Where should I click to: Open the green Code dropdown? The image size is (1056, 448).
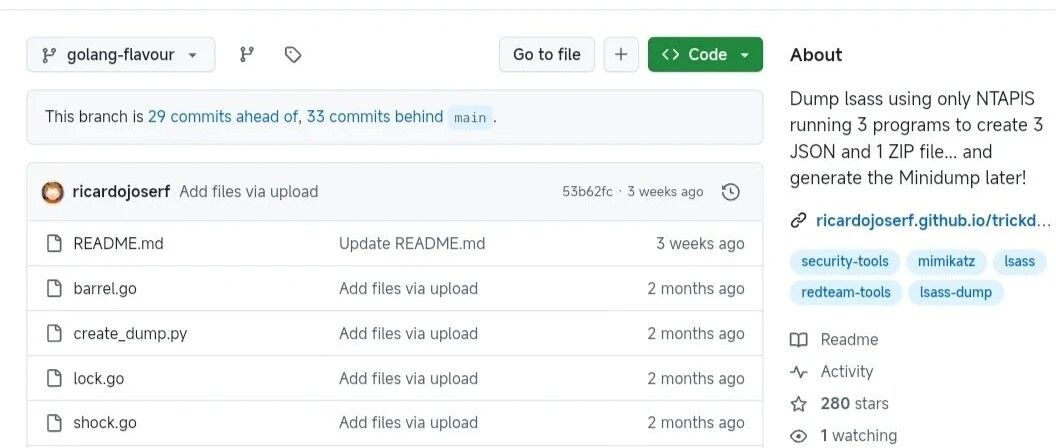coord(705,55)
